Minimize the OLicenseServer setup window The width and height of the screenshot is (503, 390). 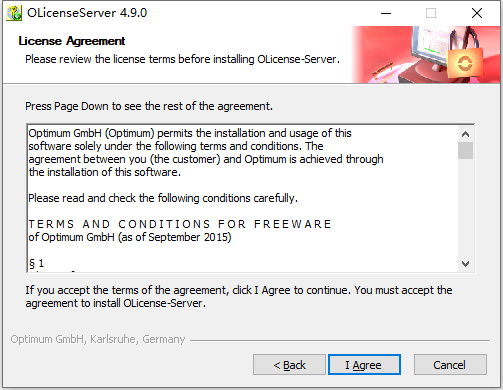(x=386, y=13)
